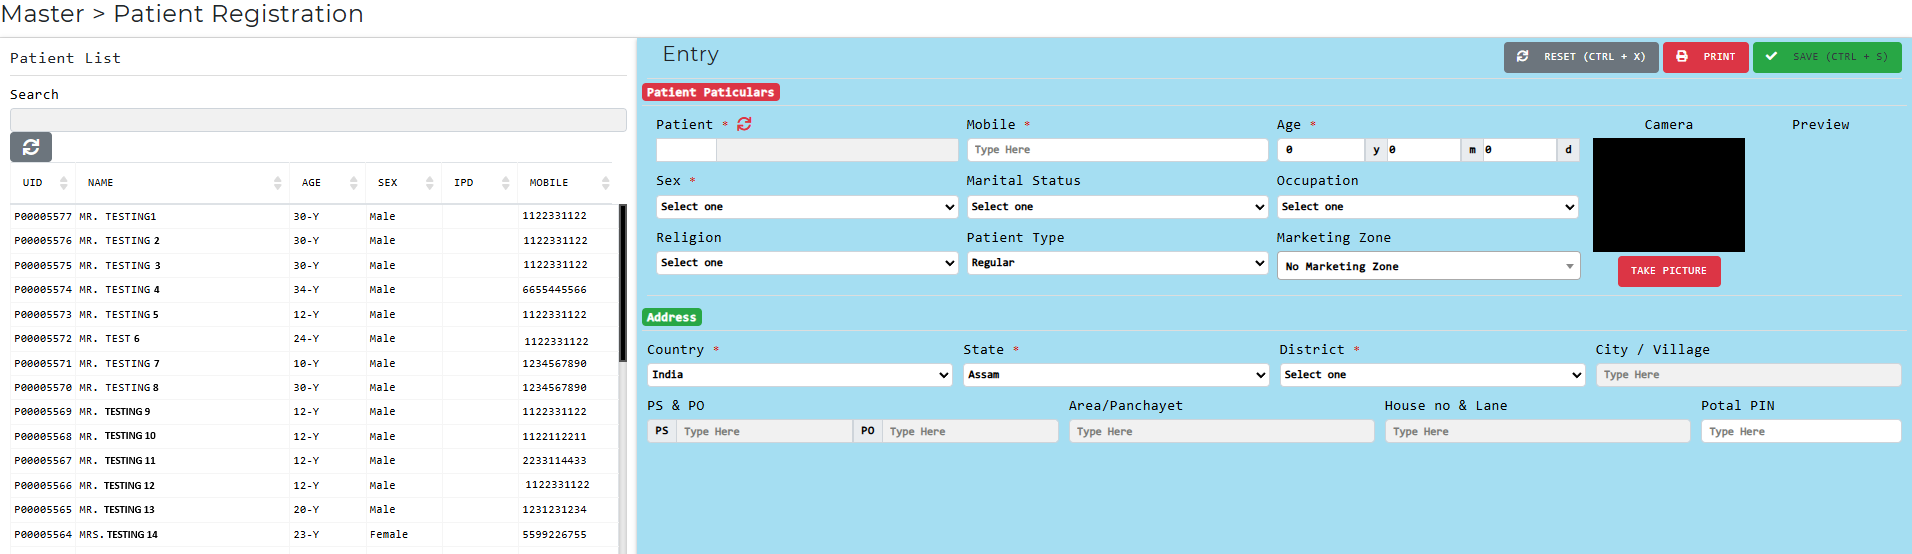Image resolution: width=1912 pixels, height=554 pixels.
Task: Click the red PRINT button
Action: [1706, 57]
